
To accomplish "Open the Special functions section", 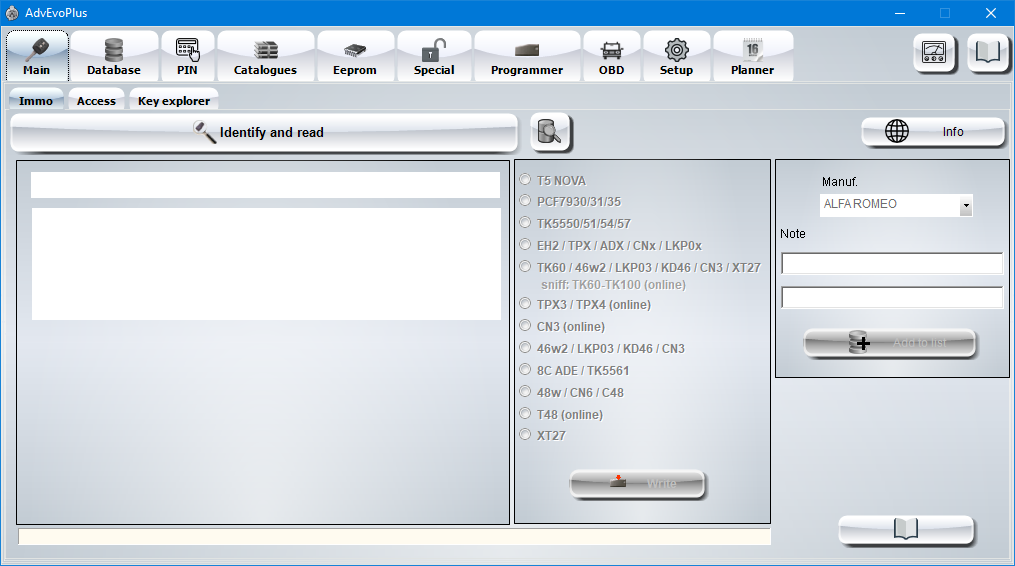I will (x=434, y=56).
